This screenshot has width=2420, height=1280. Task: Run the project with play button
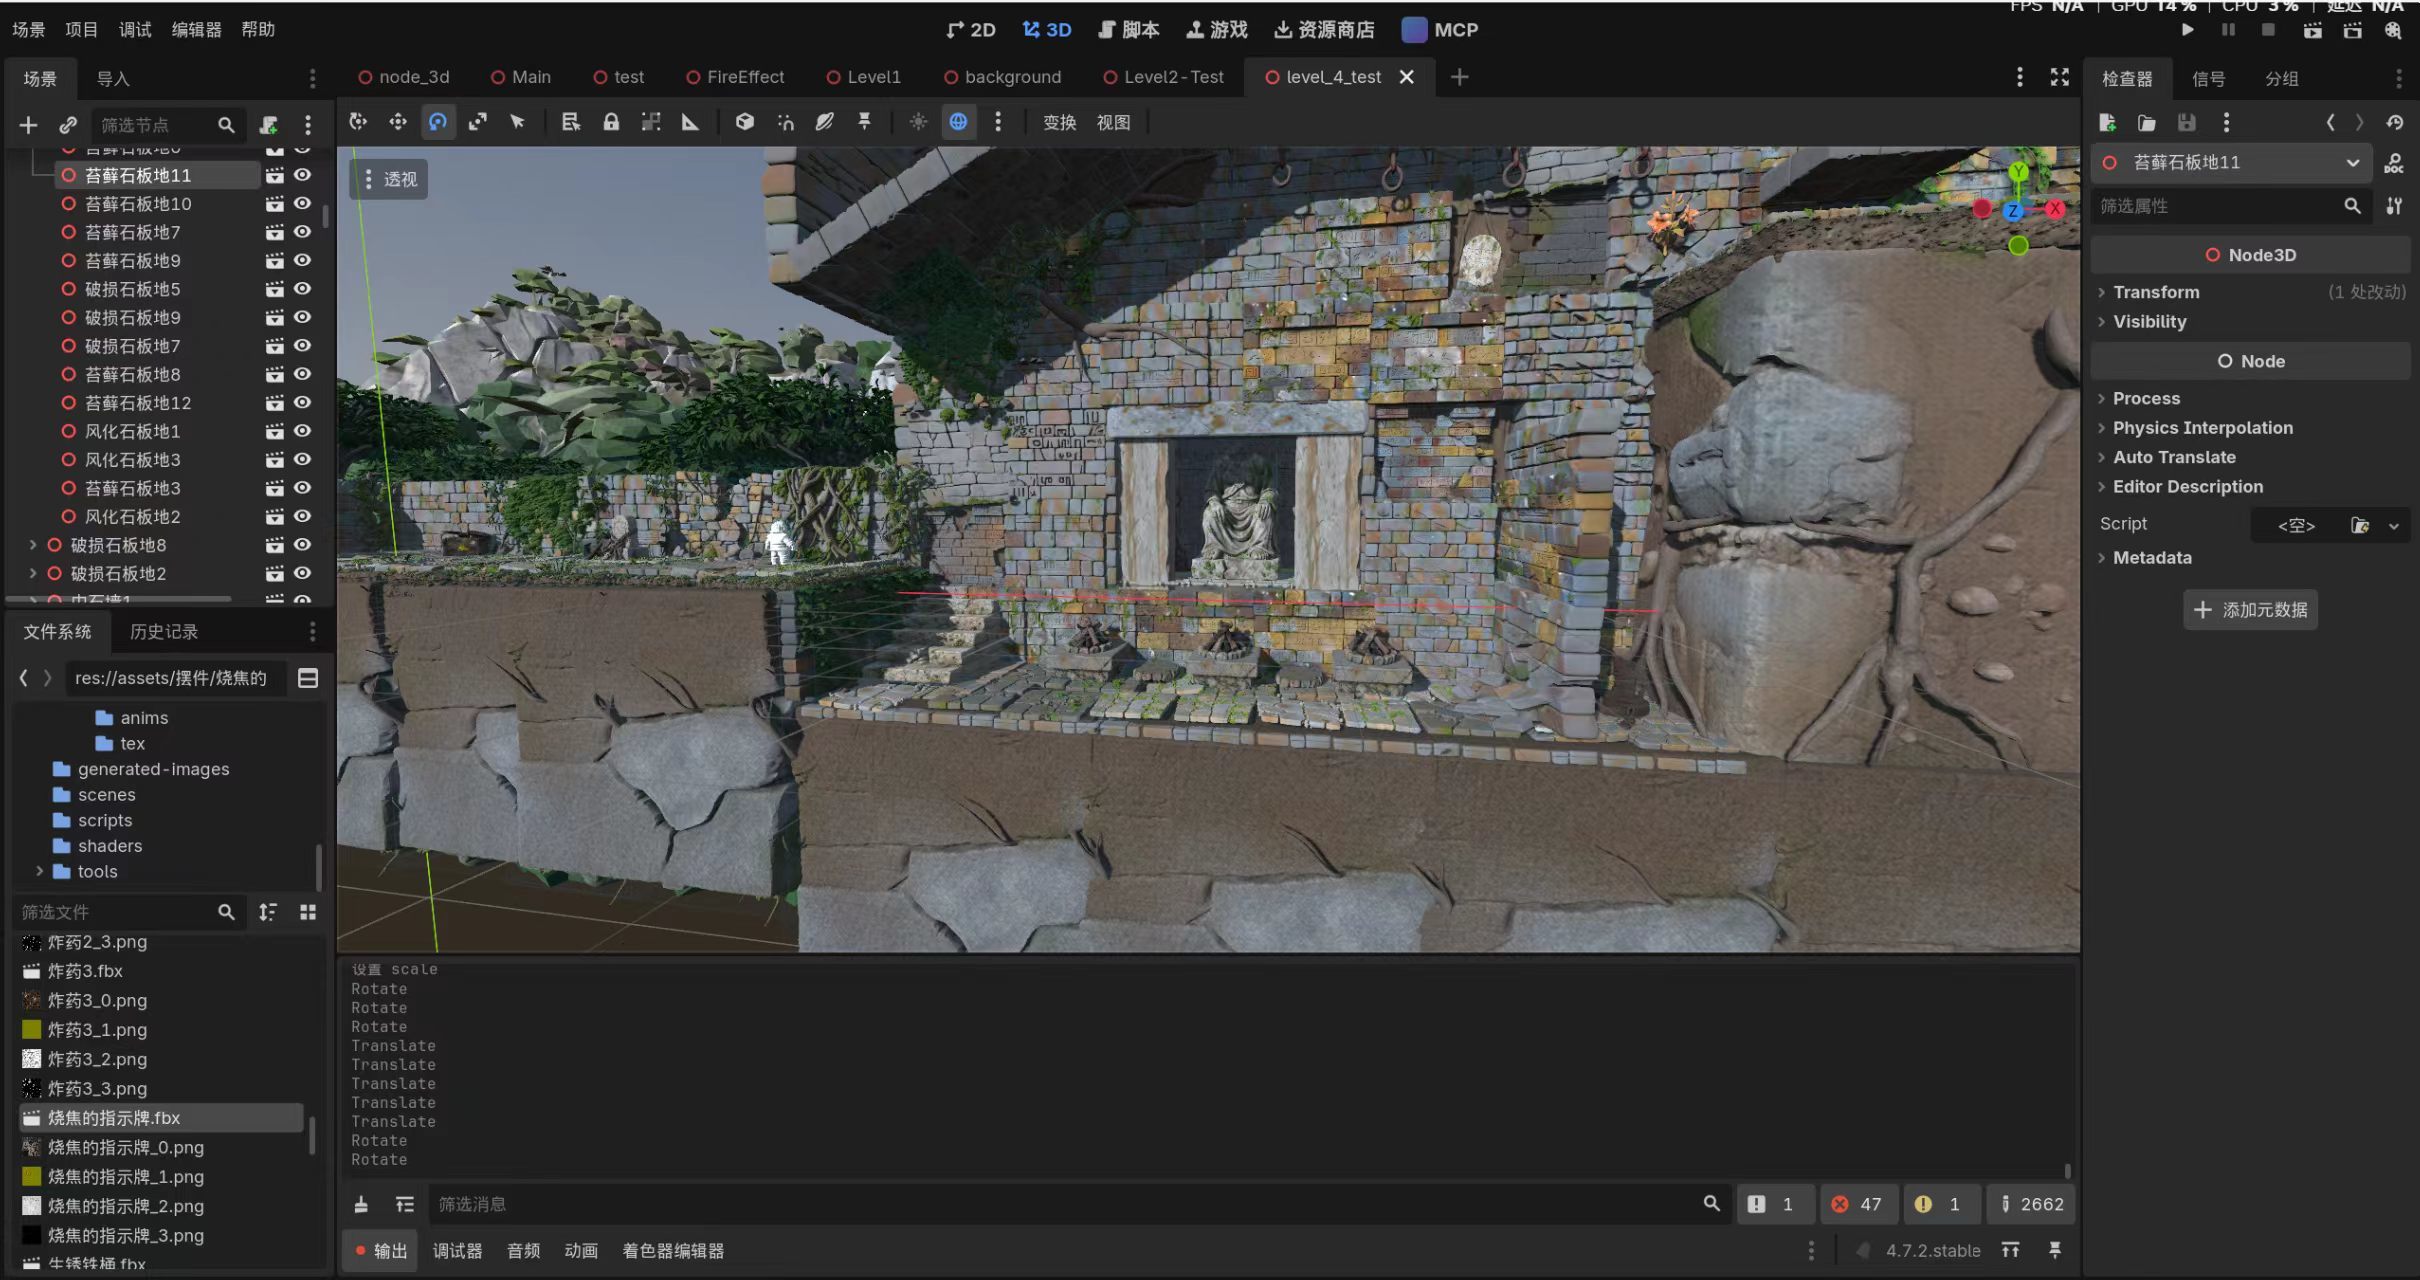(2188, 31)
